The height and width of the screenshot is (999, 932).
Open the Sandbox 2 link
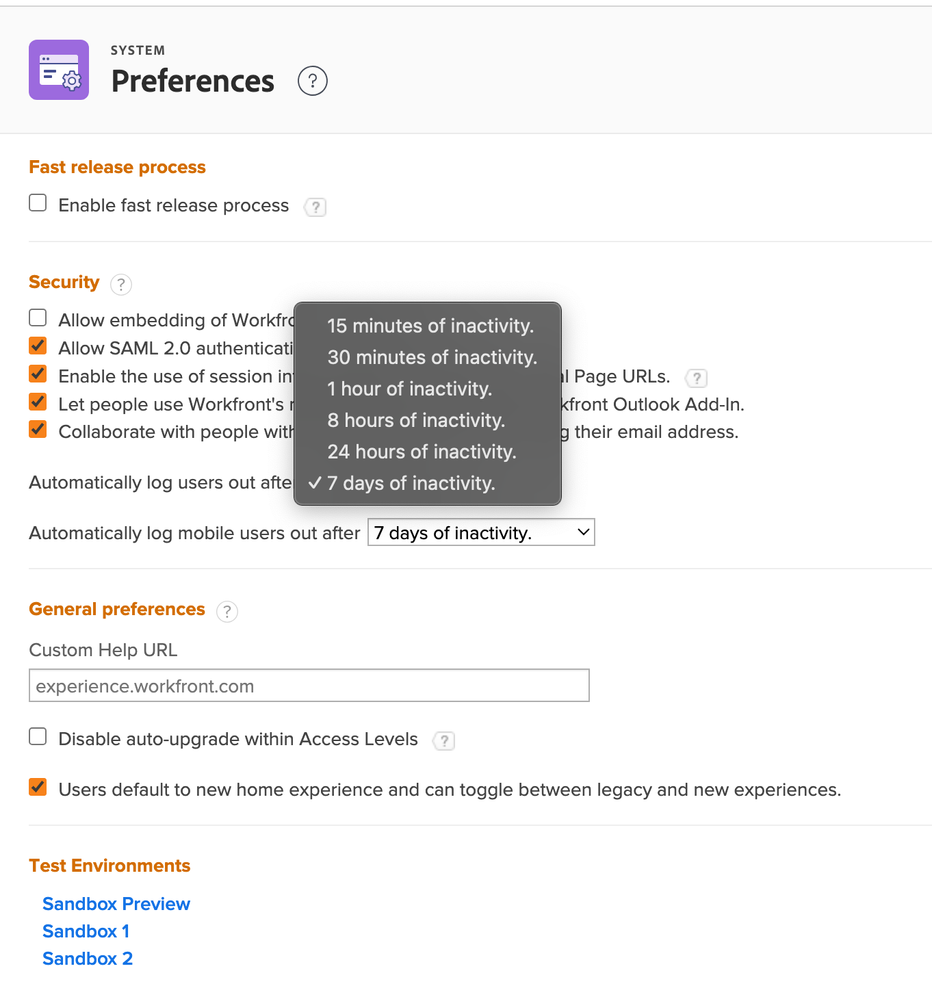tap(87, 959)
